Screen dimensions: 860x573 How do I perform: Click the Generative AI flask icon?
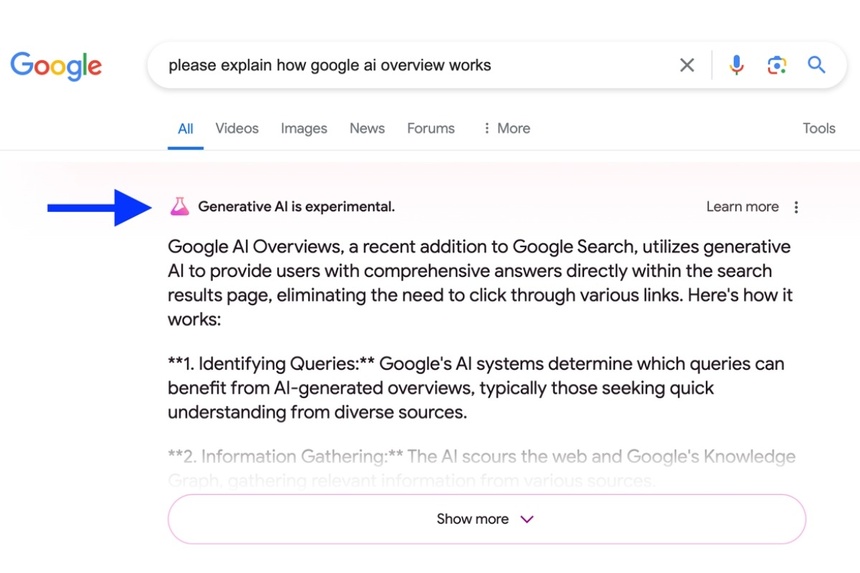[x=179, y=207]
